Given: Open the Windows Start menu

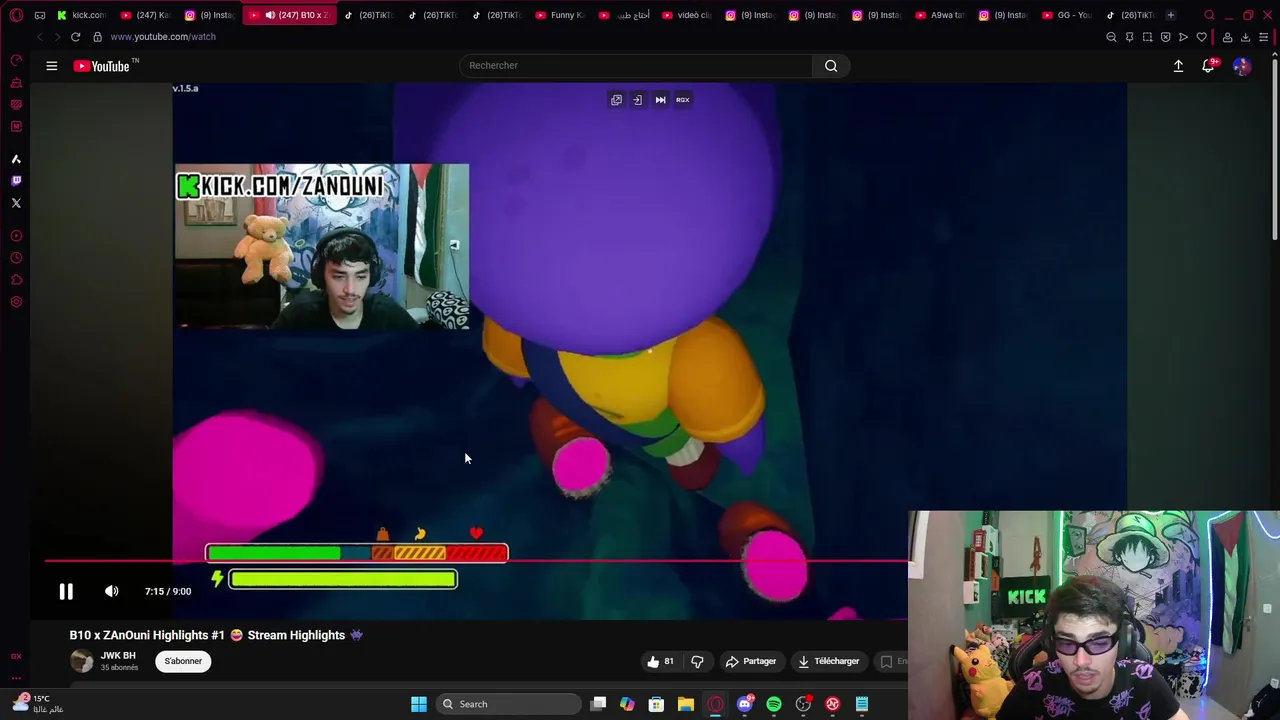Looking at the screenshot, I should tap(419, 704).
